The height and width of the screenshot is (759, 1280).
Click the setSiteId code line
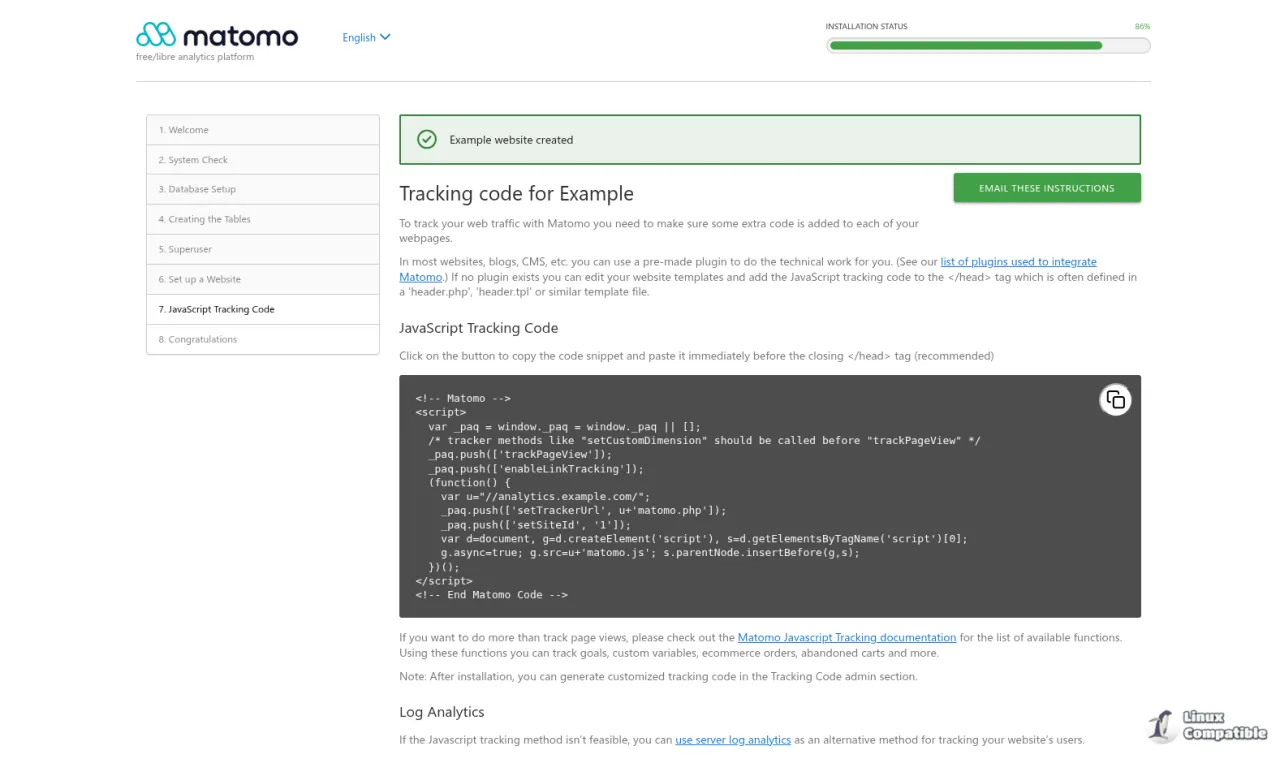(535, 524)
